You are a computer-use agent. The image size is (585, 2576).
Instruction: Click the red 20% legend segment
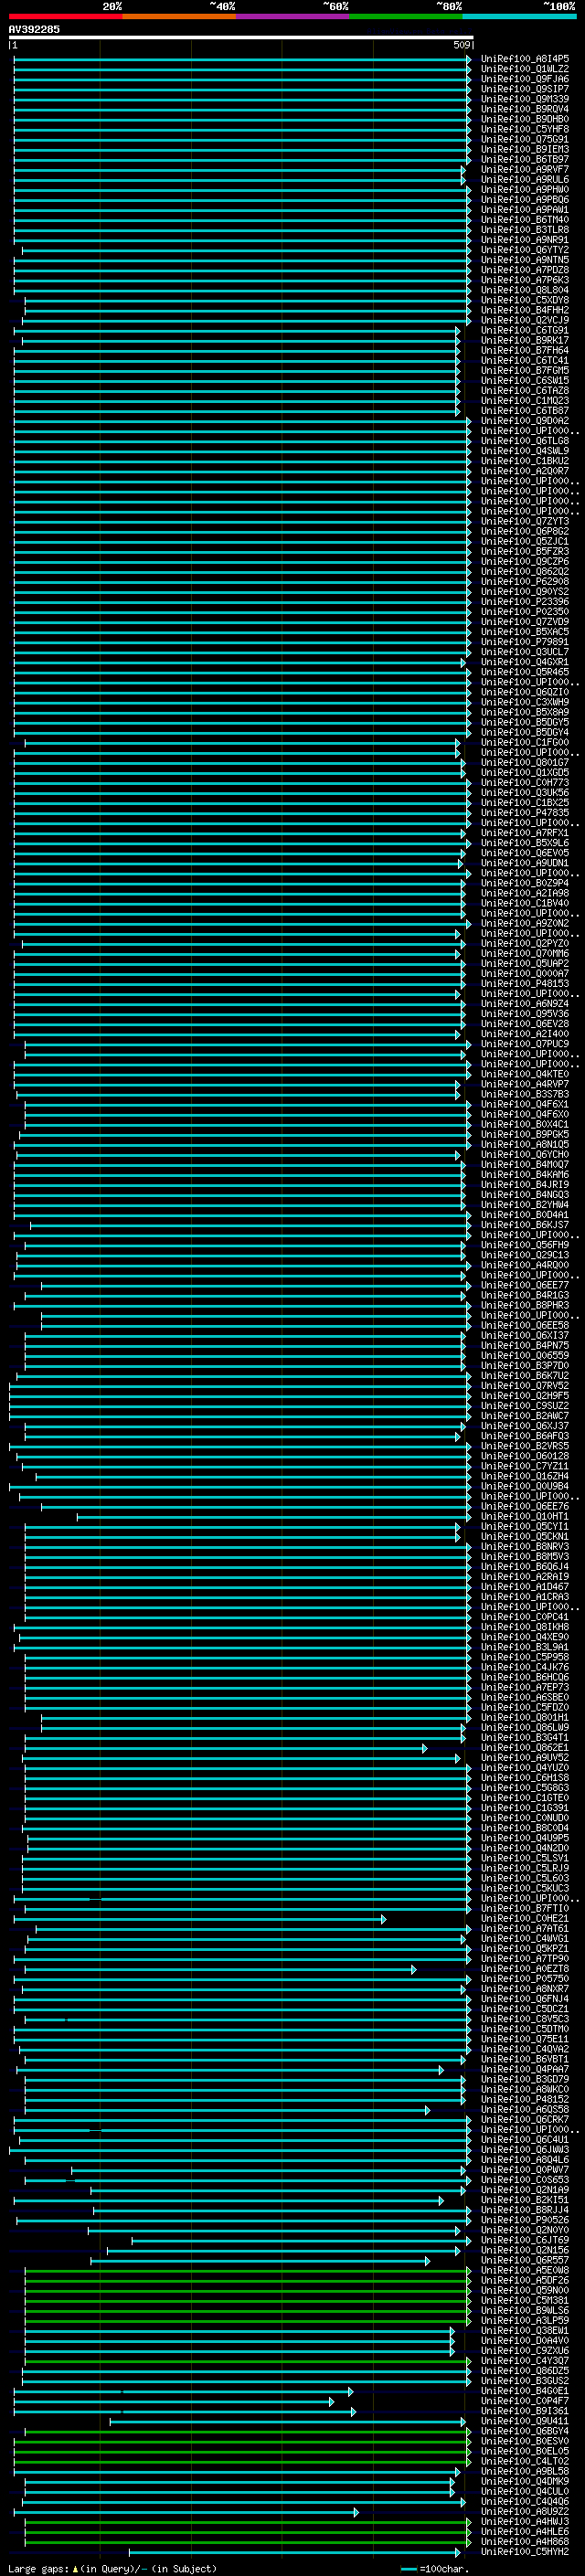[65, 16]
